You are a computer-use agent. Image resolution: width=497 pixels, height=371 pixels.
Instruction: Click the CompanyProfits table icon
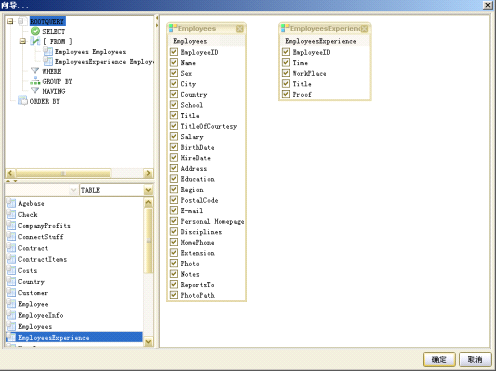11,226
